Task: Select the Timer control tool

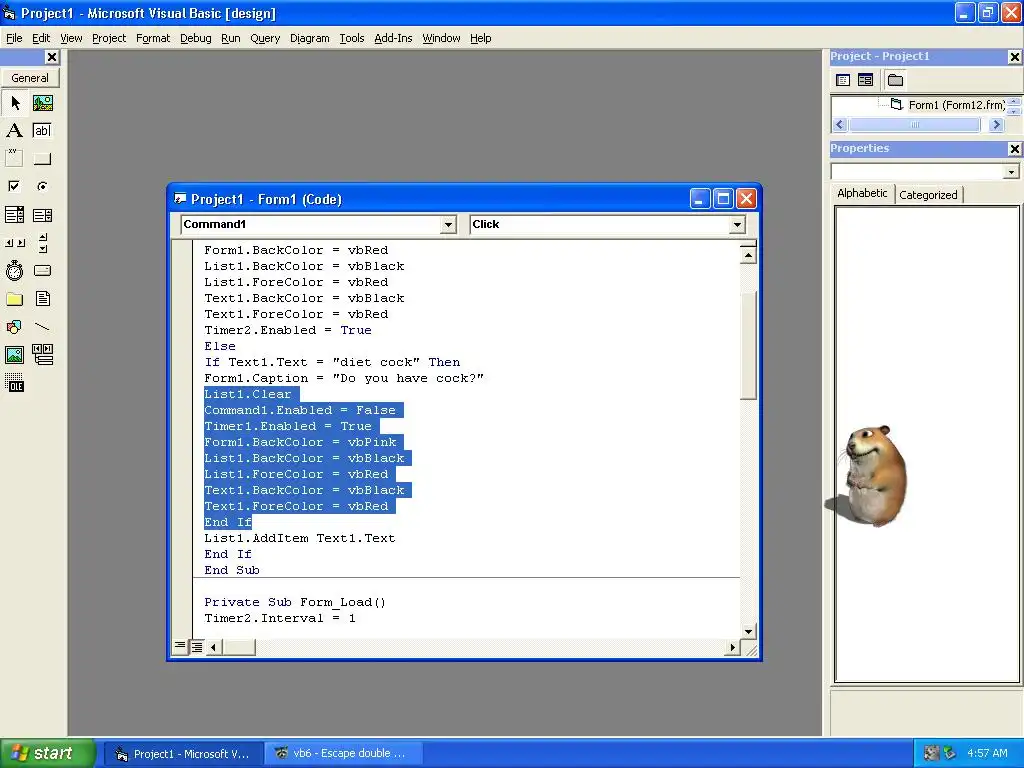Action: click(x=15, y=270)
